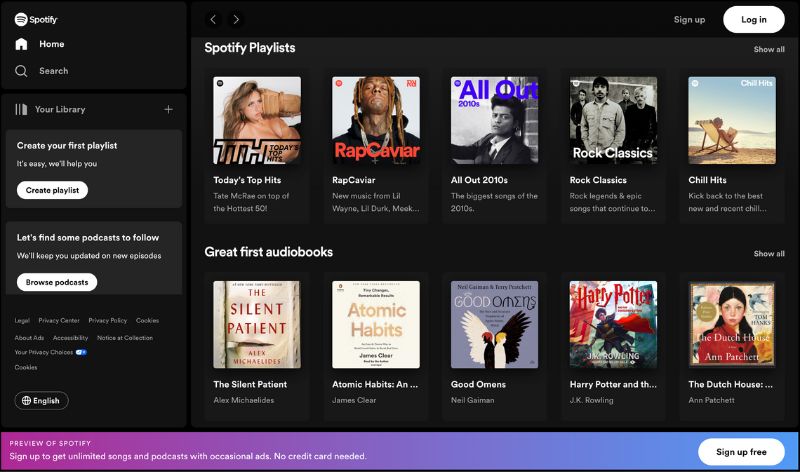Click the globe icon beside English
This screenshot has width=800, height=472.
(x=26, y=401)
